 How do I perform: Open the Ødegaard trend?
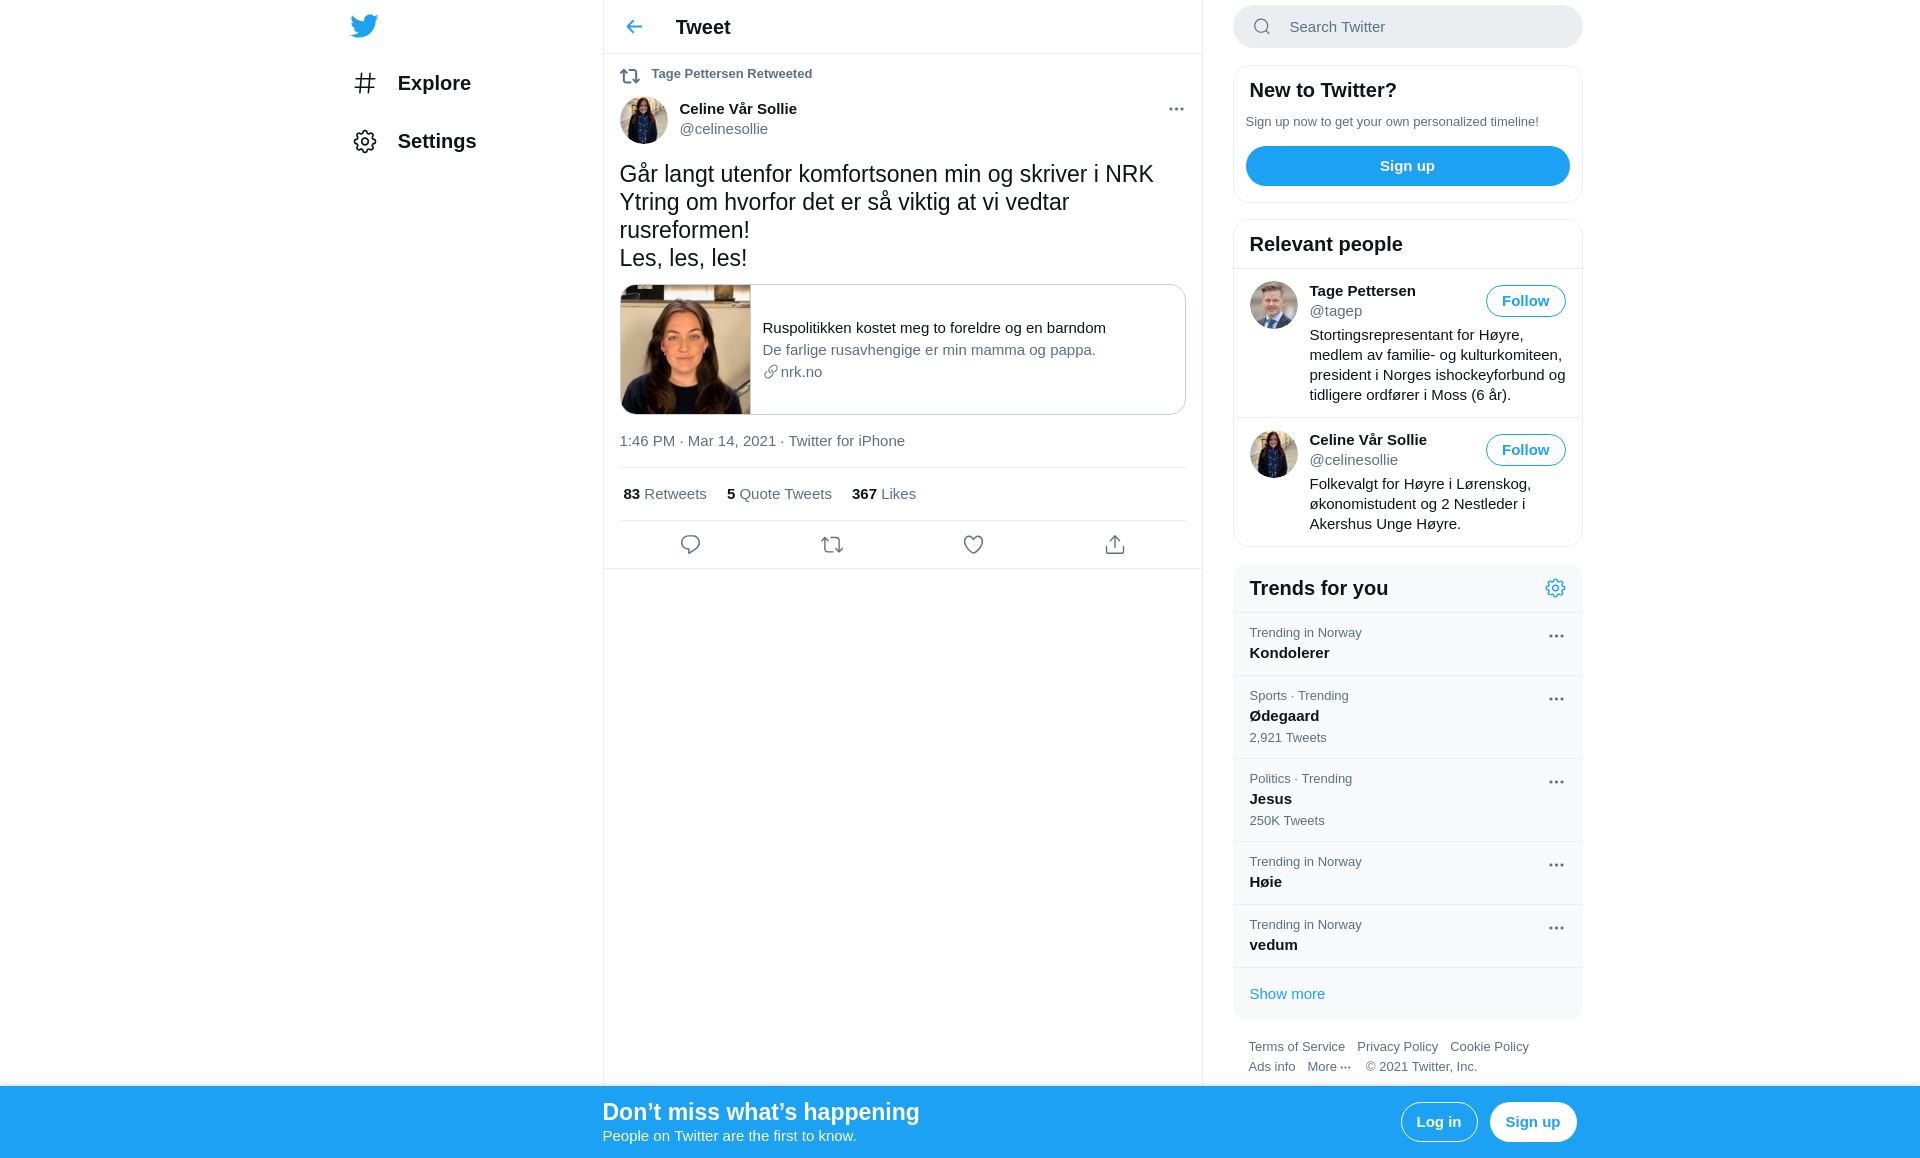pyautogui.click(x=1407, y=717)
